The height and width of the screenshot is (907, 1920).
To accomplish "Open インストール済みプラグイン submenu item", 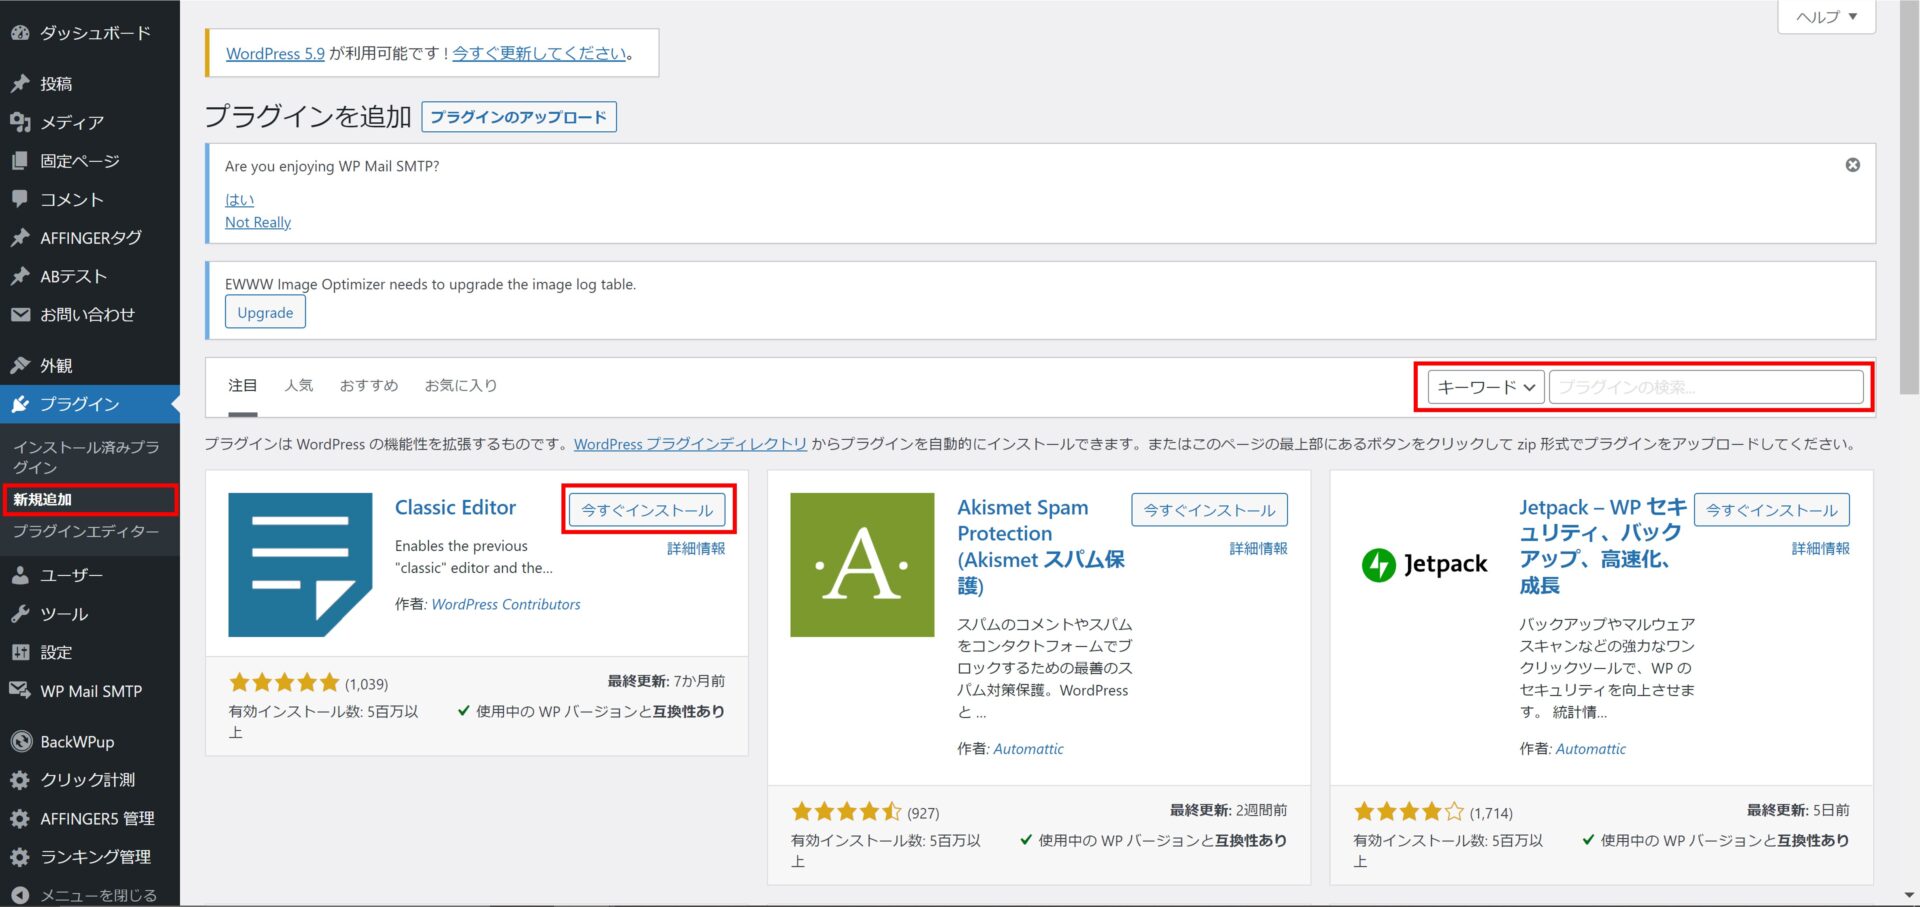I will coord(86,457).
